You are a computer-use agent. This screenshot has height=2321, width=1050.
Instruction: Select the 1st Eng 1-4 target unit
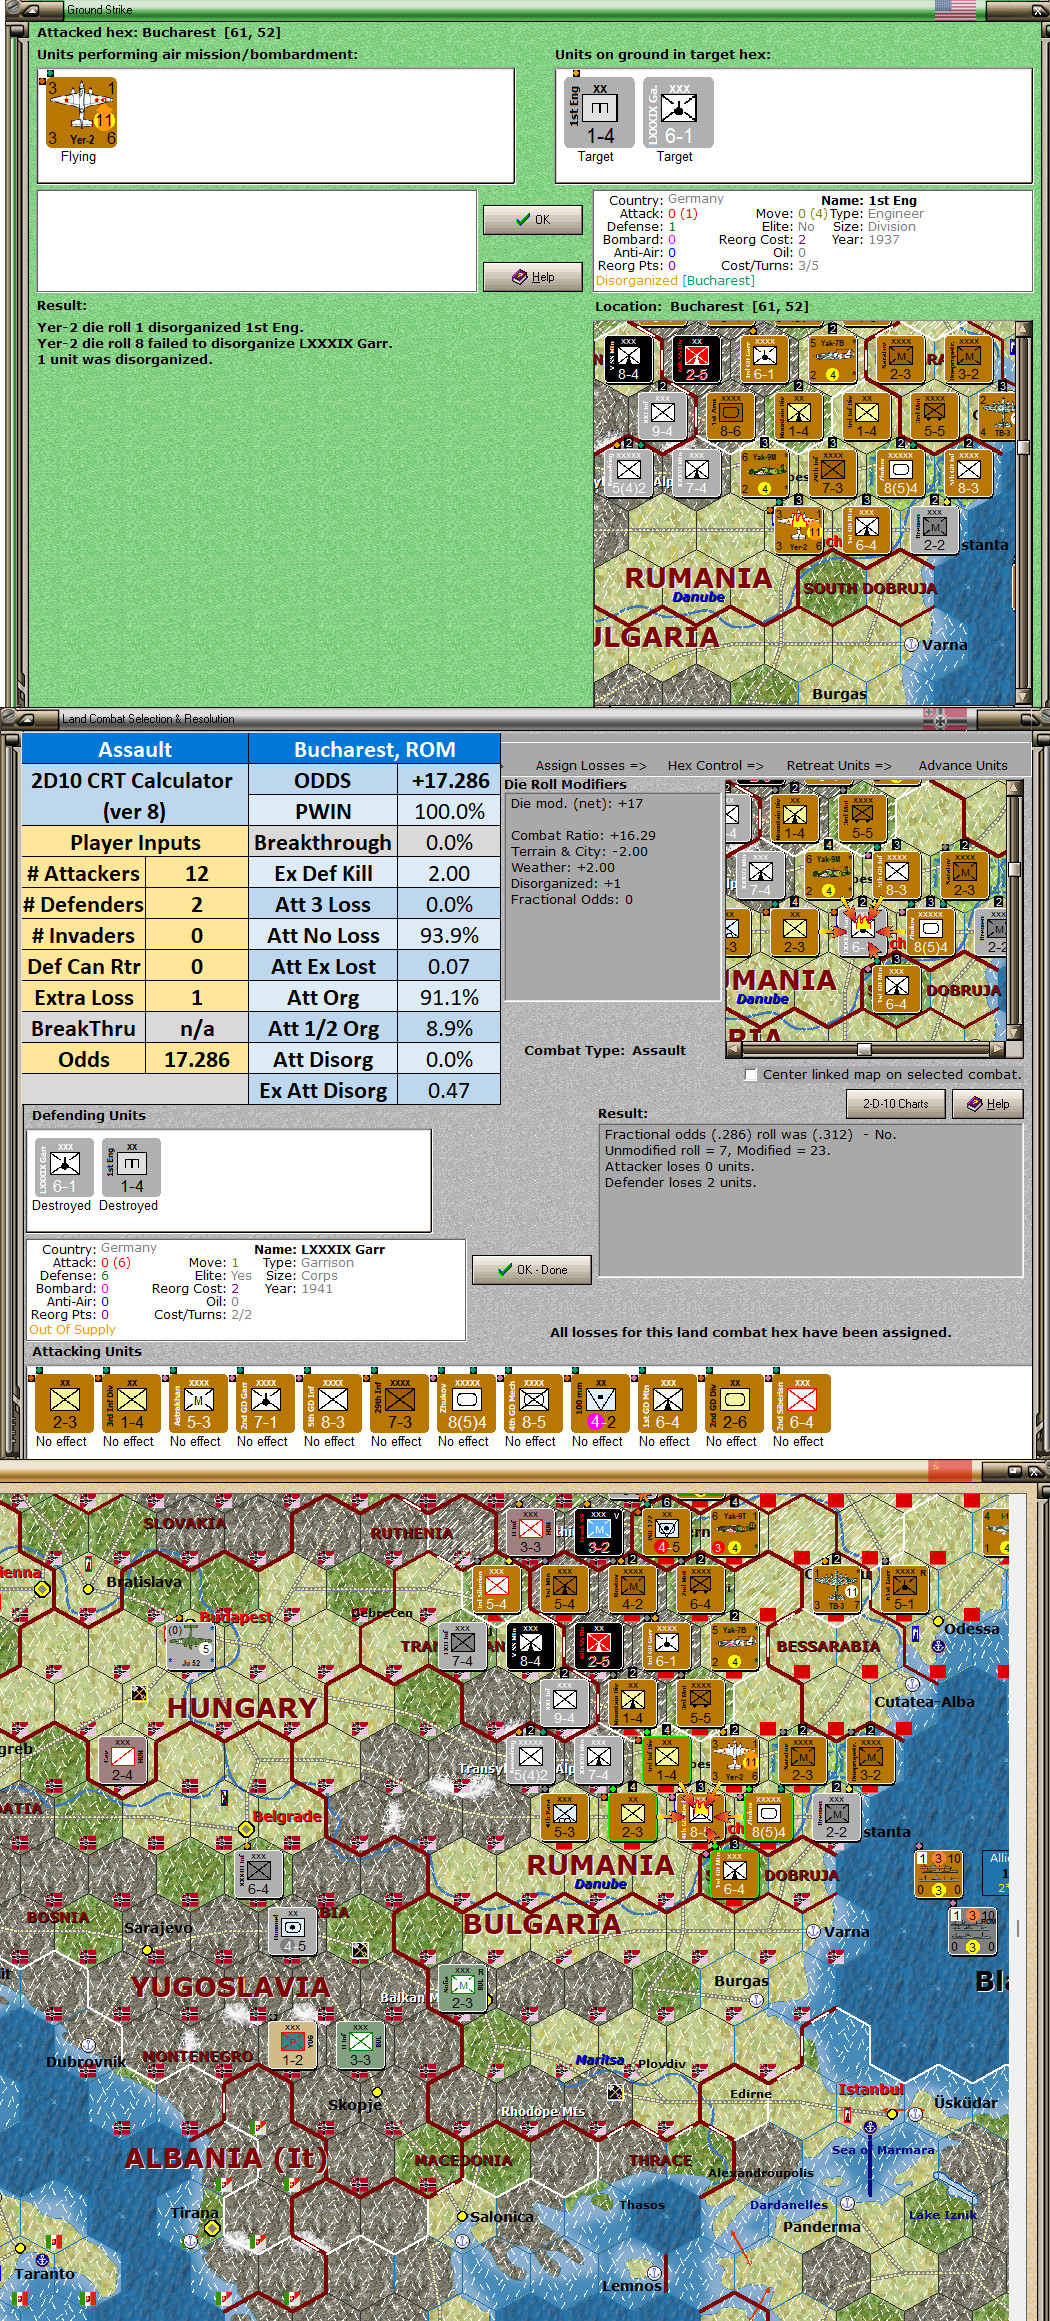click(600, 113)
